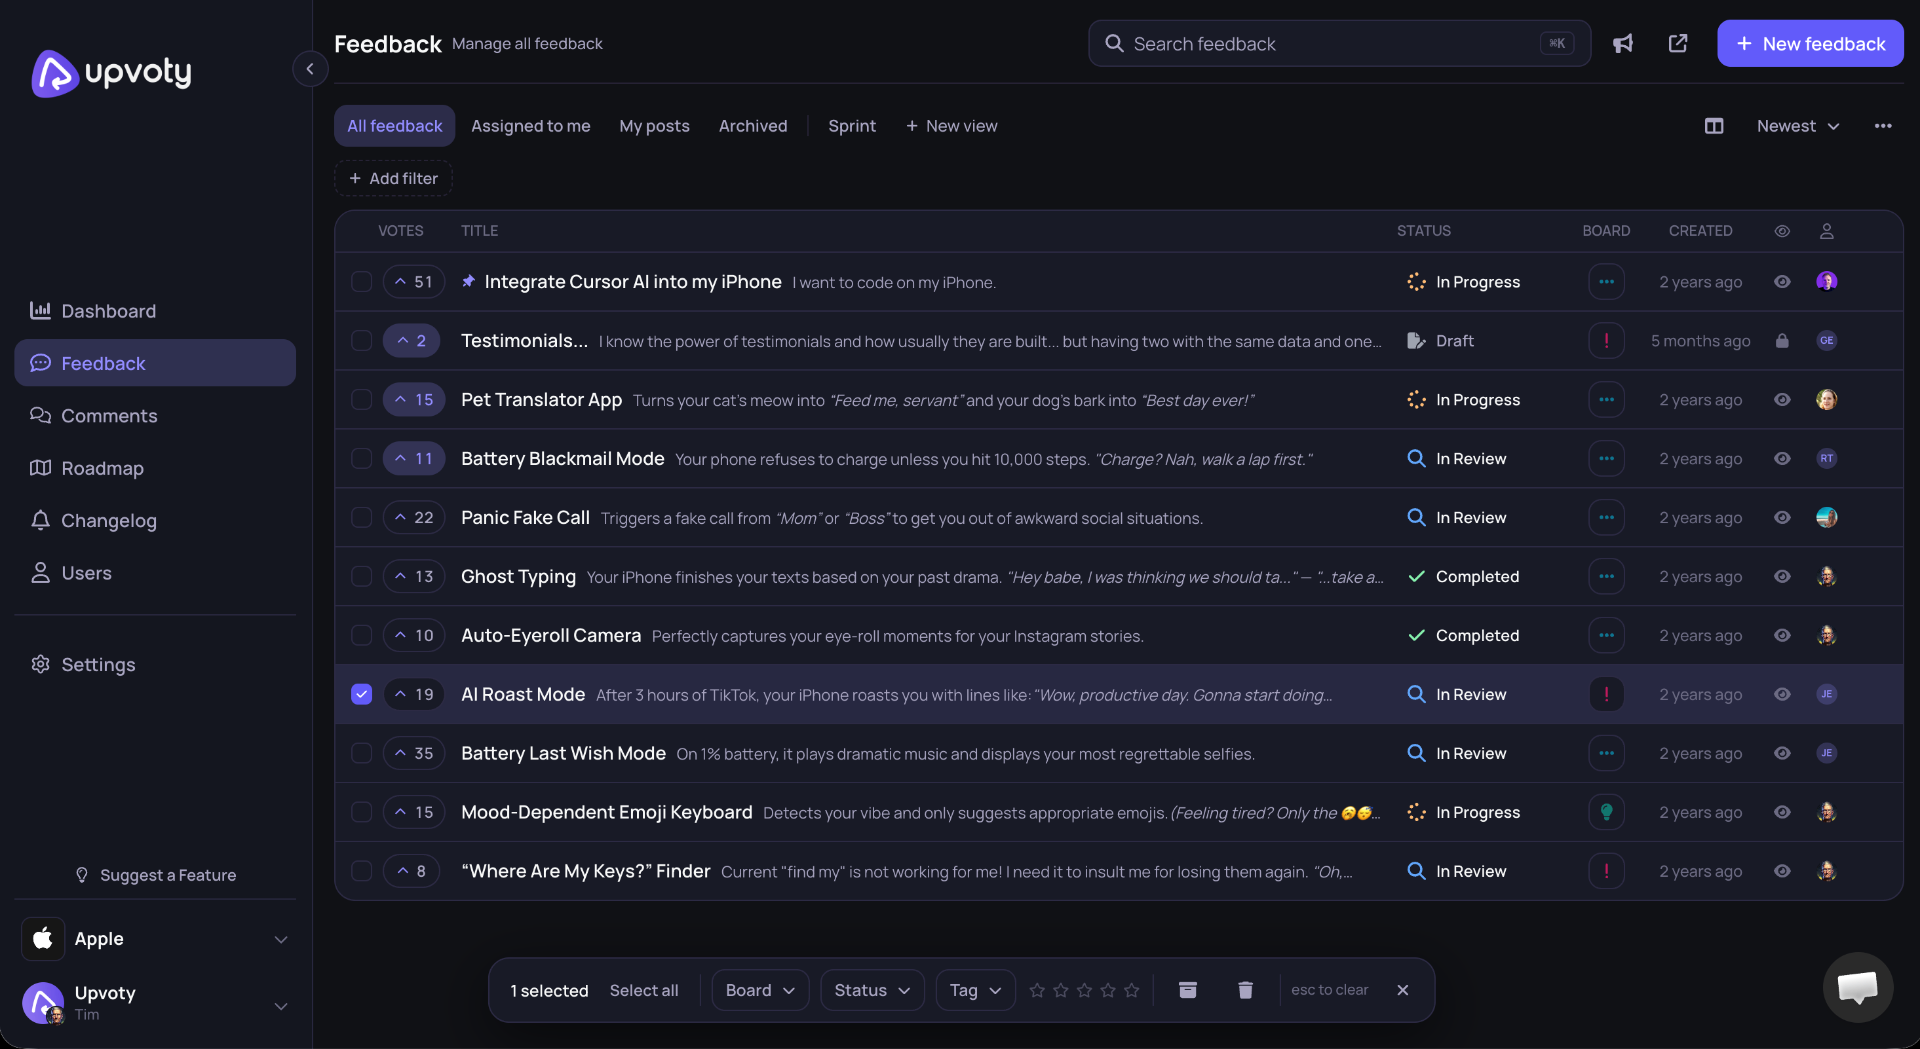Click Select all in the bulk bar
This screenshot has height=1049, width=1920.
pos(644,990)
